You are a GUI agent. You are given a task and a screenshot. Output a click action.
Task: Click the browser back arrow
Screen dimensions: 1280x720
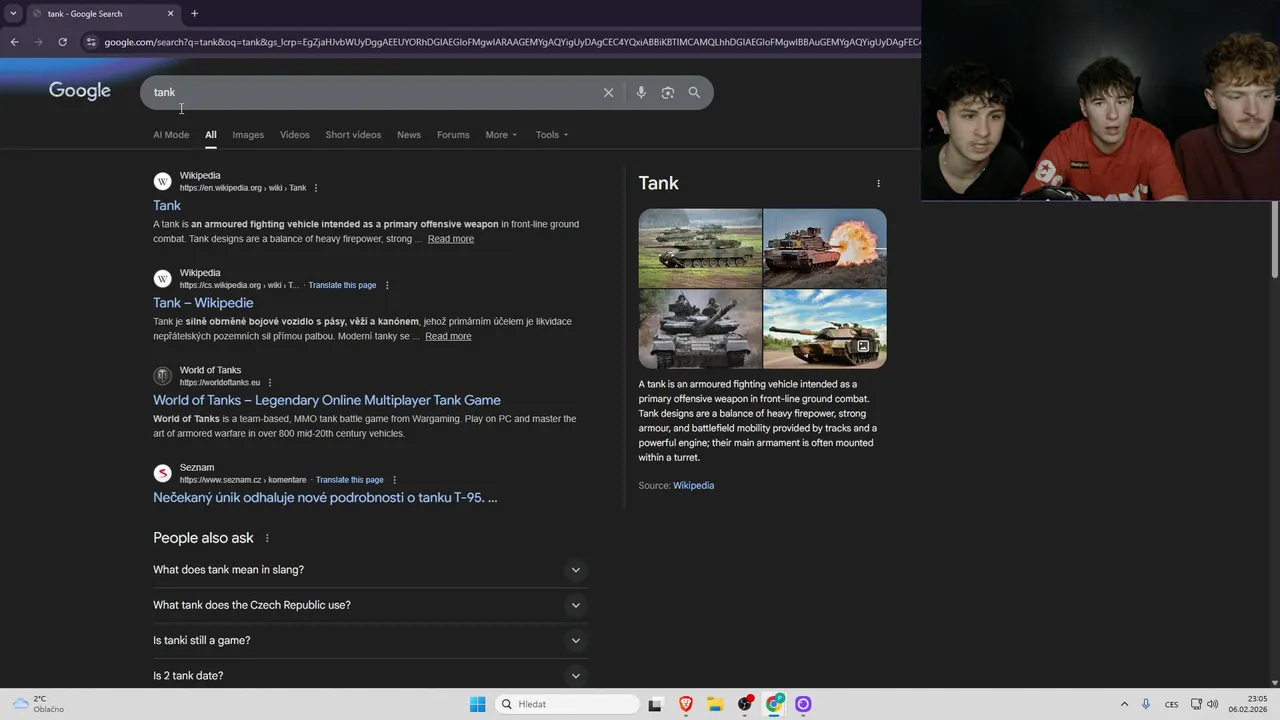(14, 42)
